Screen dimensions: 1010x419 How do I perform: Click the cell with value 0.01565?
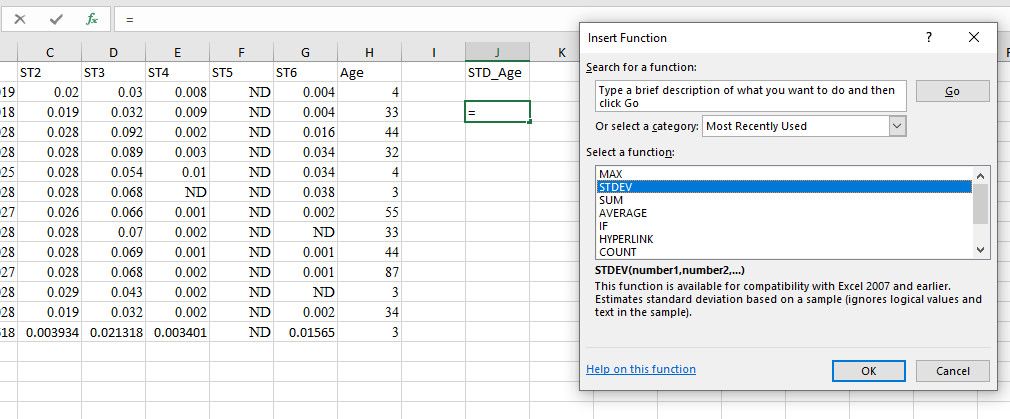[x=305, y=332]
